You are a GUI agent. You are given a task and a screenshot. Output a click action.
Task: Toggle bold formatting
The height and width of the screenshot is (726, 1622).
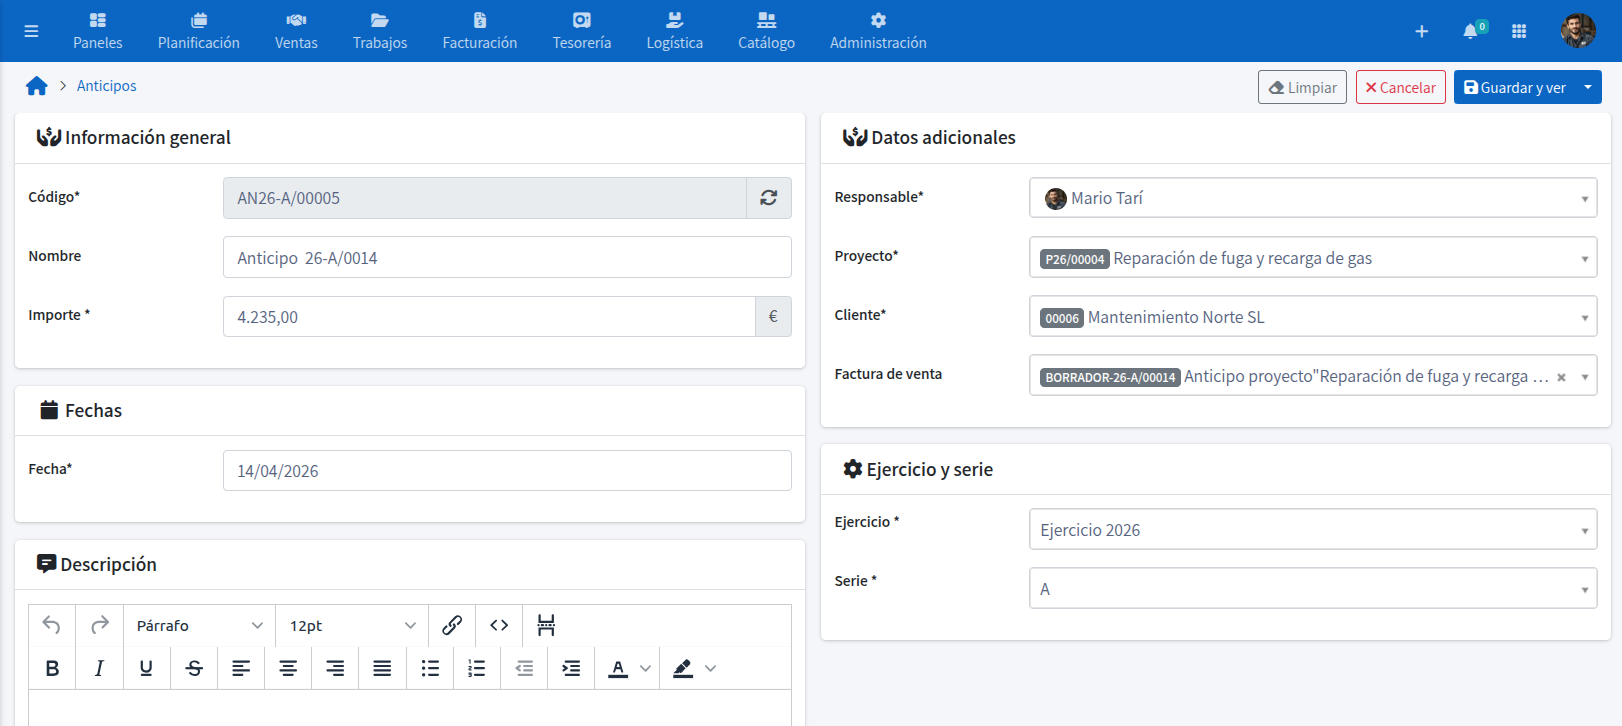pyautogui.click(x=52, y=668)
